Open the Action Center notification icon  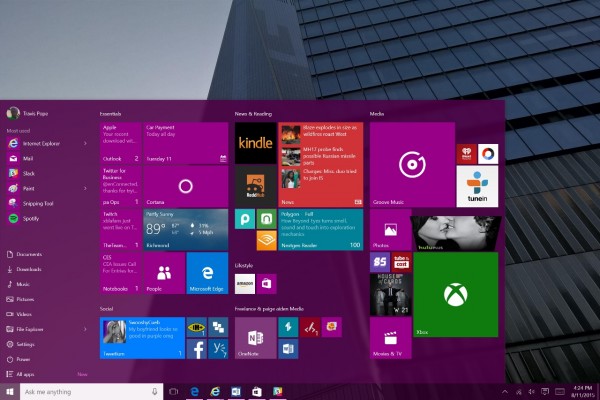click(545, 392)
